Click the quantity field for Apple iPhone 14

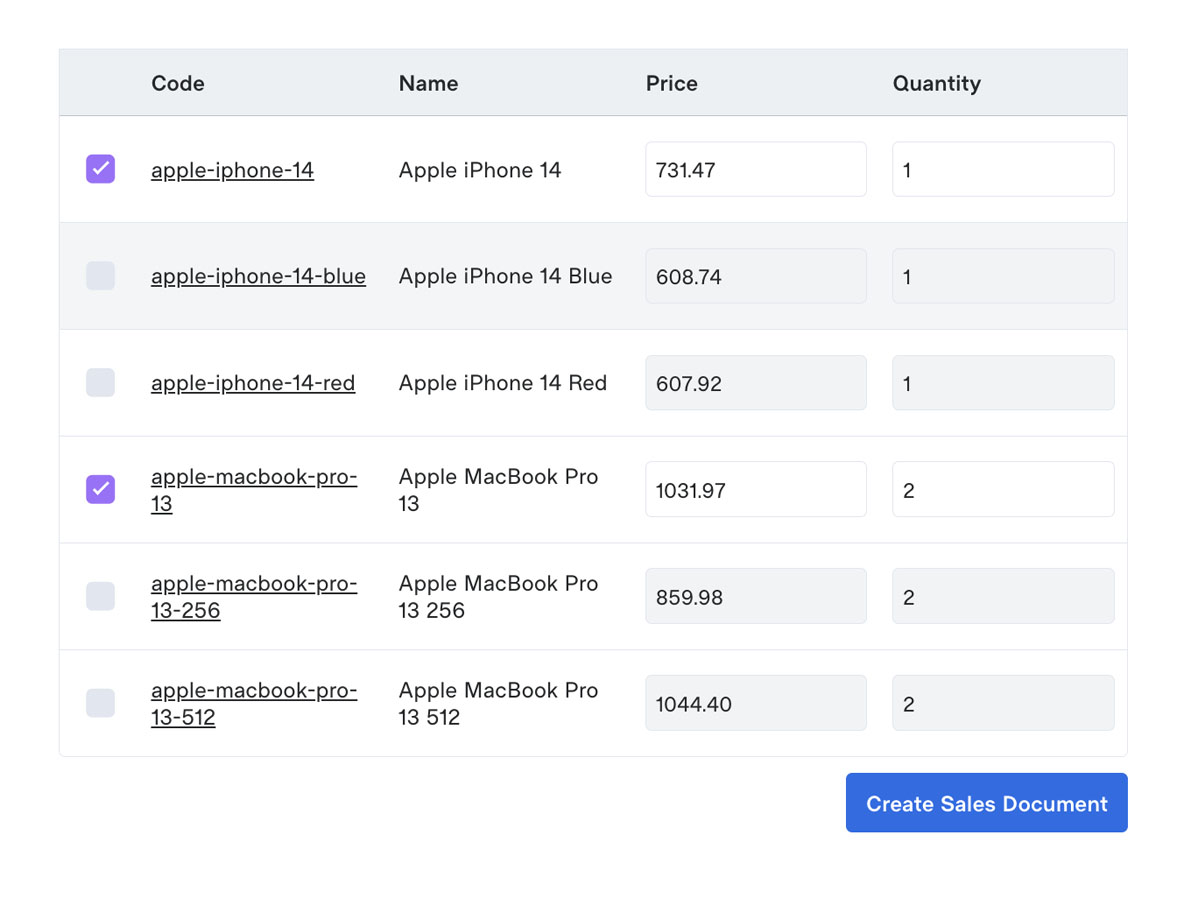(1002, 169)
